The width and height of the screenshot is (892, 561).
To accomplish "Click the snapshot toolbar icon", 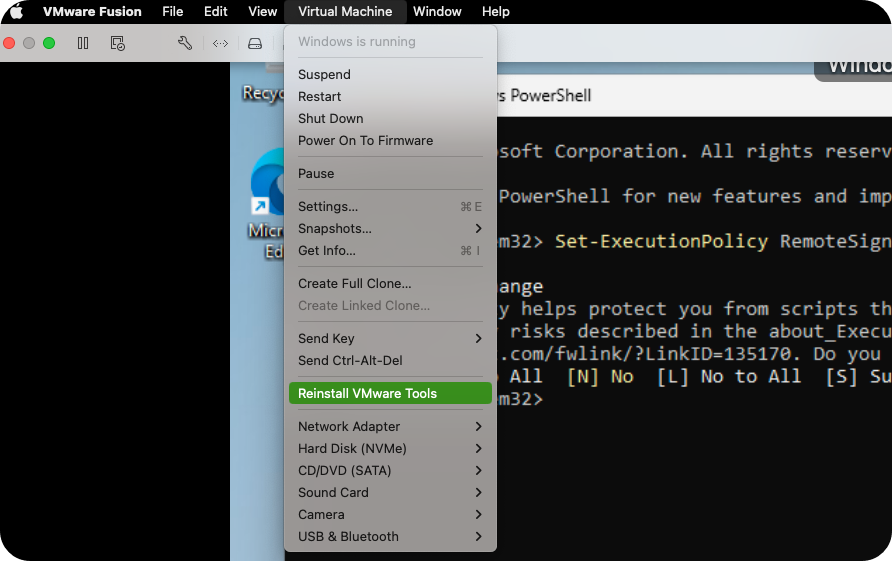I will (117, 43).
